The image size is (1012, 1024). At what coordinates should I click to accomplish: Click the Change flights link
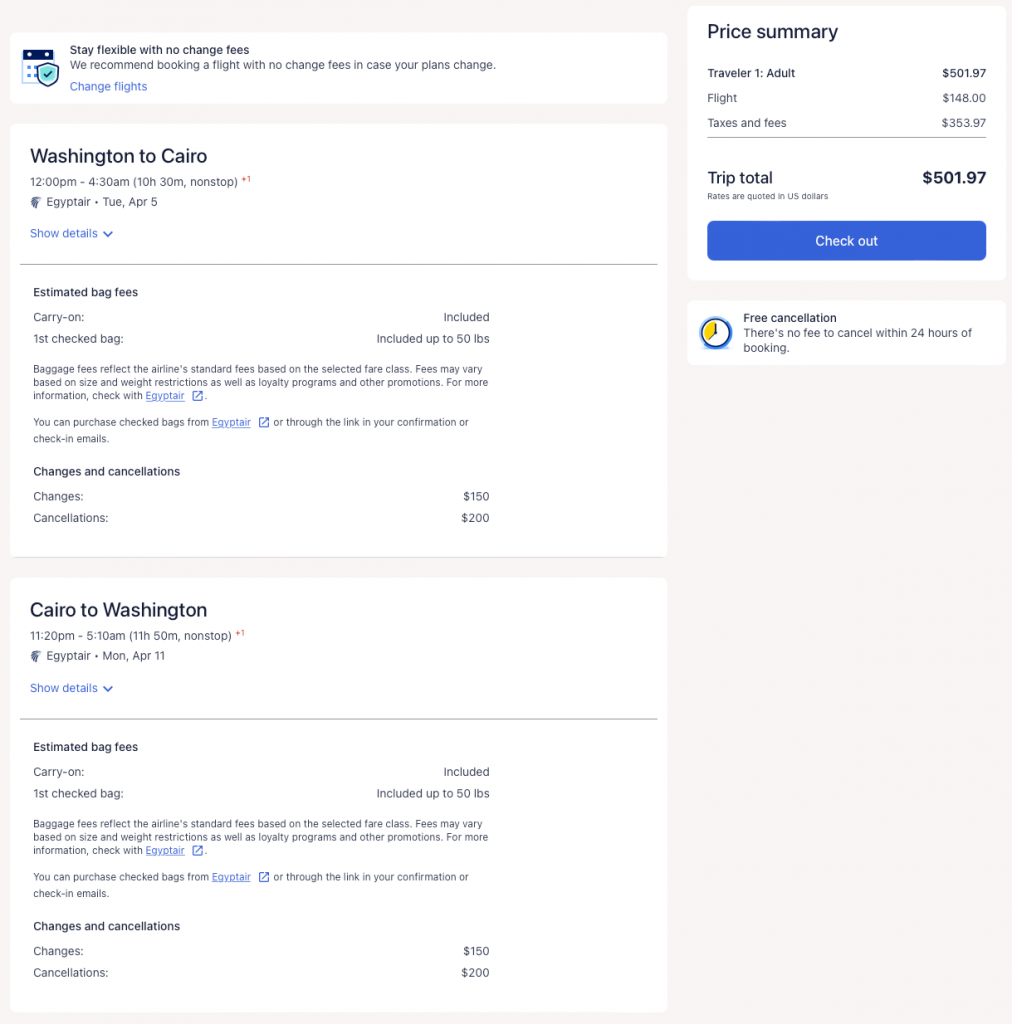point(108,87)
